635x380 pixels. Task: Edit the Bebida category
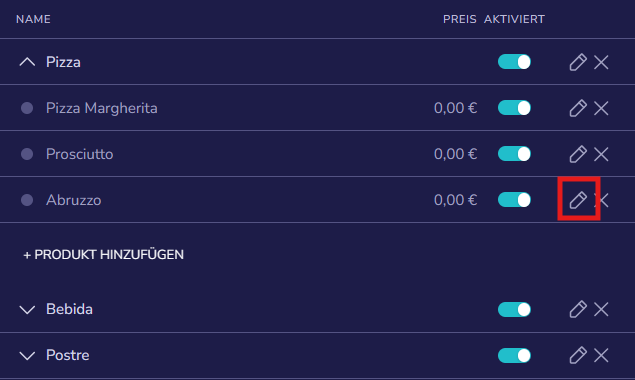click(578, 309)
